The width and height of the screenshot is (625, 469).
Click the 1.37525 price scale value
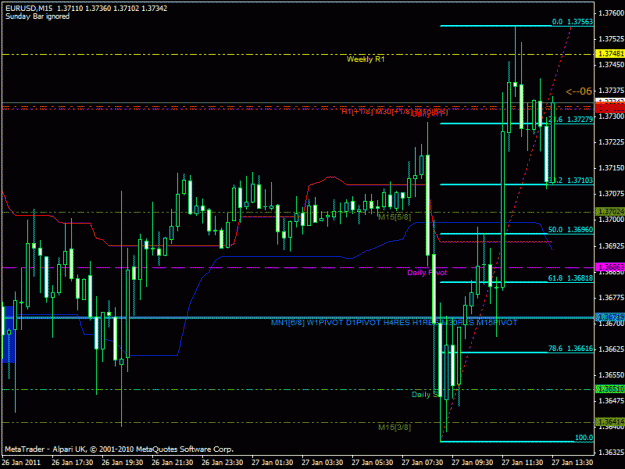[x=611, y=39]
